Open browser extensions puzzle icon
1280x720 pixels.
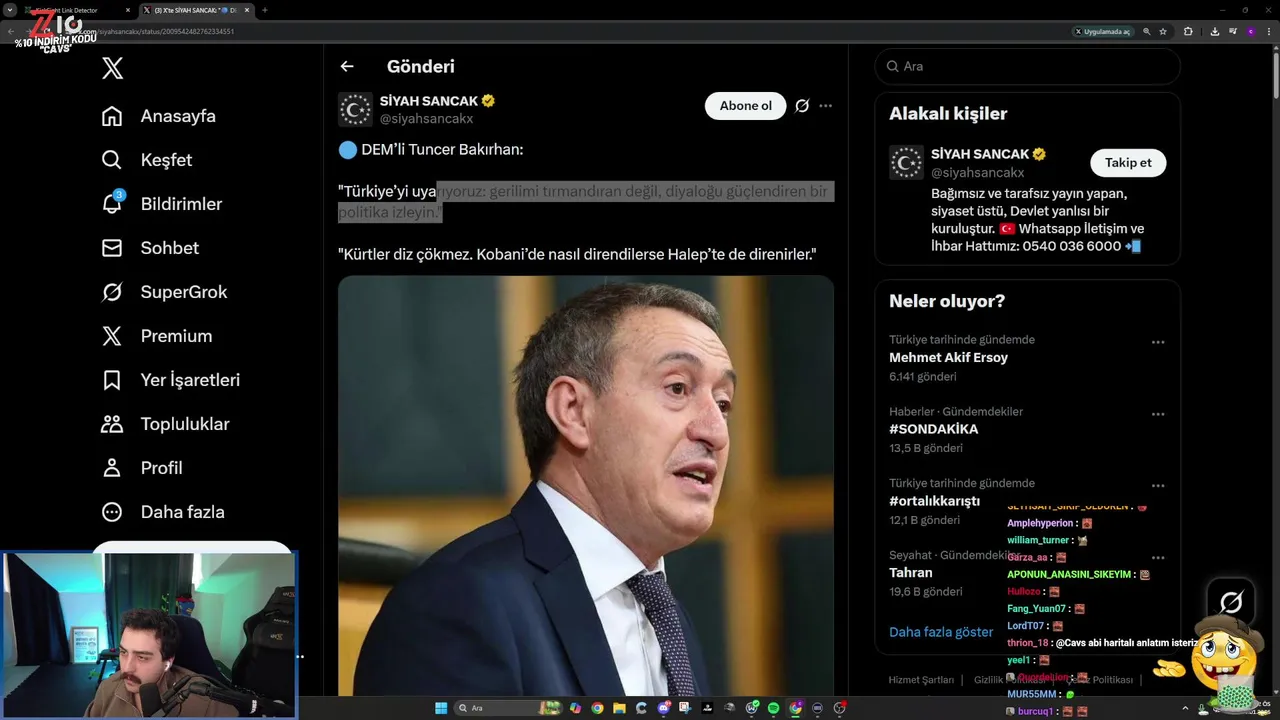(x=1188, y=32)
